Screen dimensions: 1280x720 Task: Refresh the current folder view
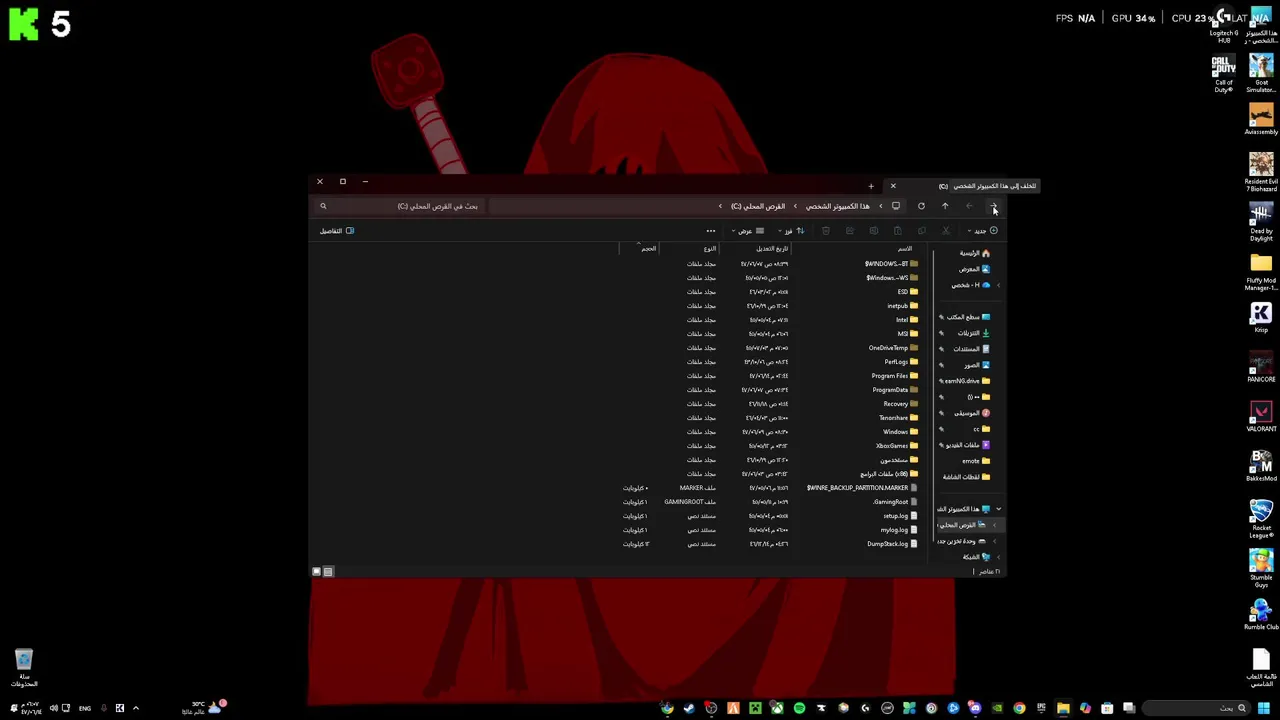921,206
